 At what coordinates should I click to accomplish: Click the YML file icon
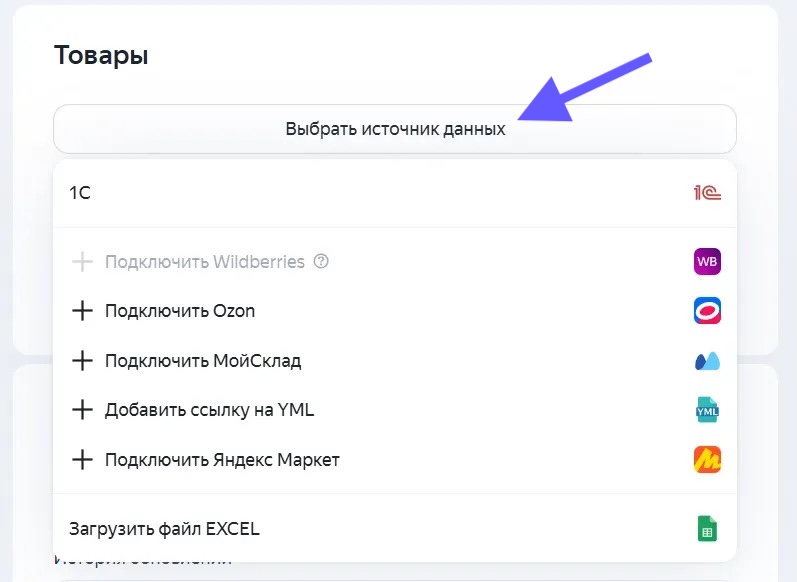tap(707, 410)
